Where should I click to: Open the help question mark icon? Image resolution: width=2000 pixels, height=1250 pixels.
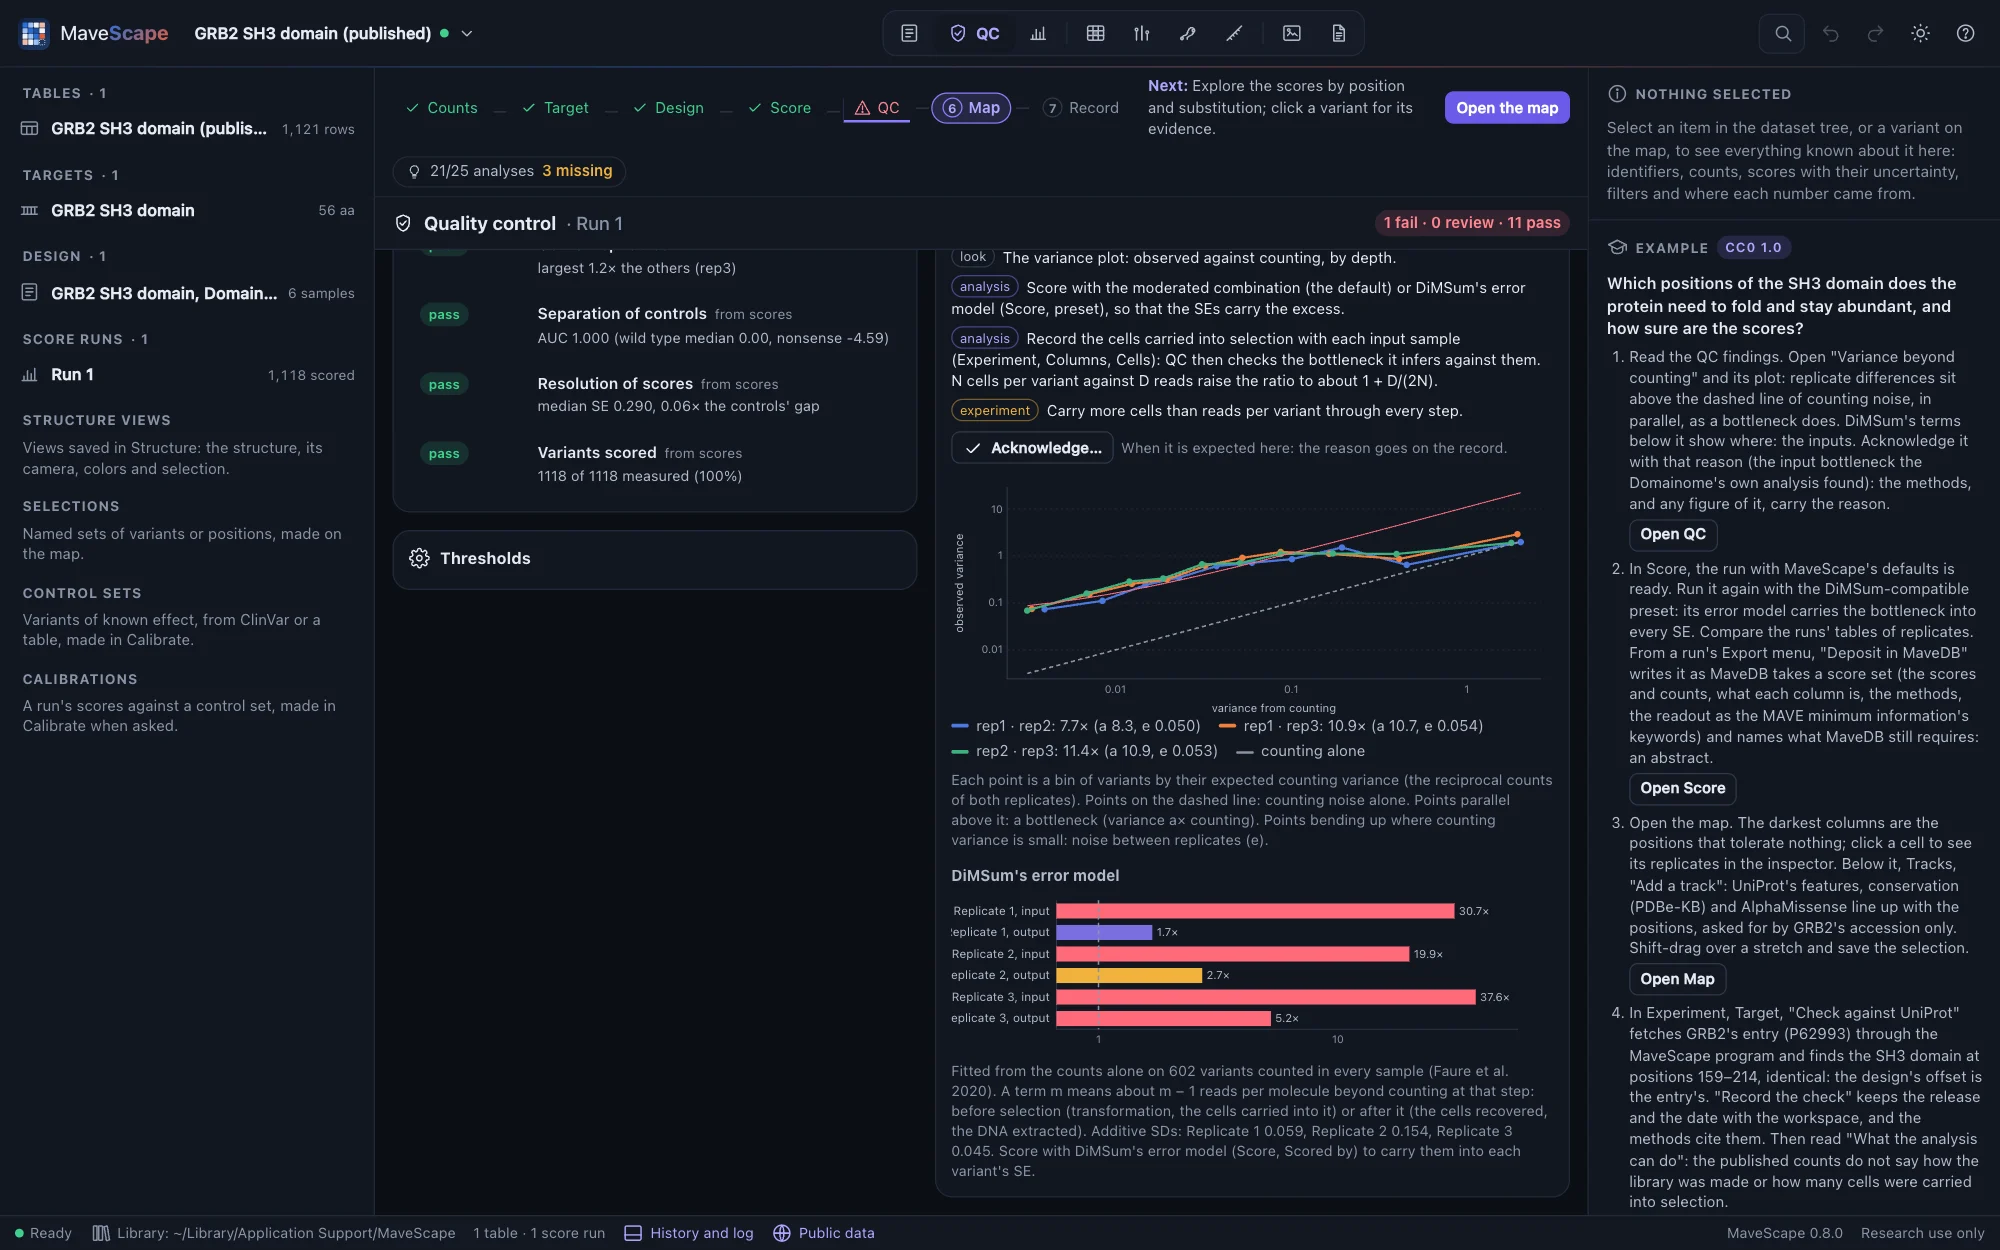[x=1965, y=33]
